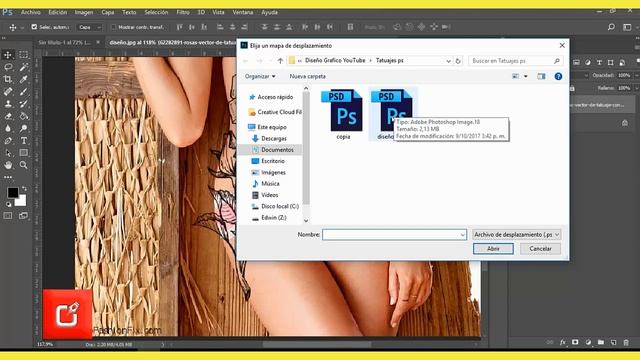Add a layer mask
Viewport: 640px width, 360px height.
575,342
